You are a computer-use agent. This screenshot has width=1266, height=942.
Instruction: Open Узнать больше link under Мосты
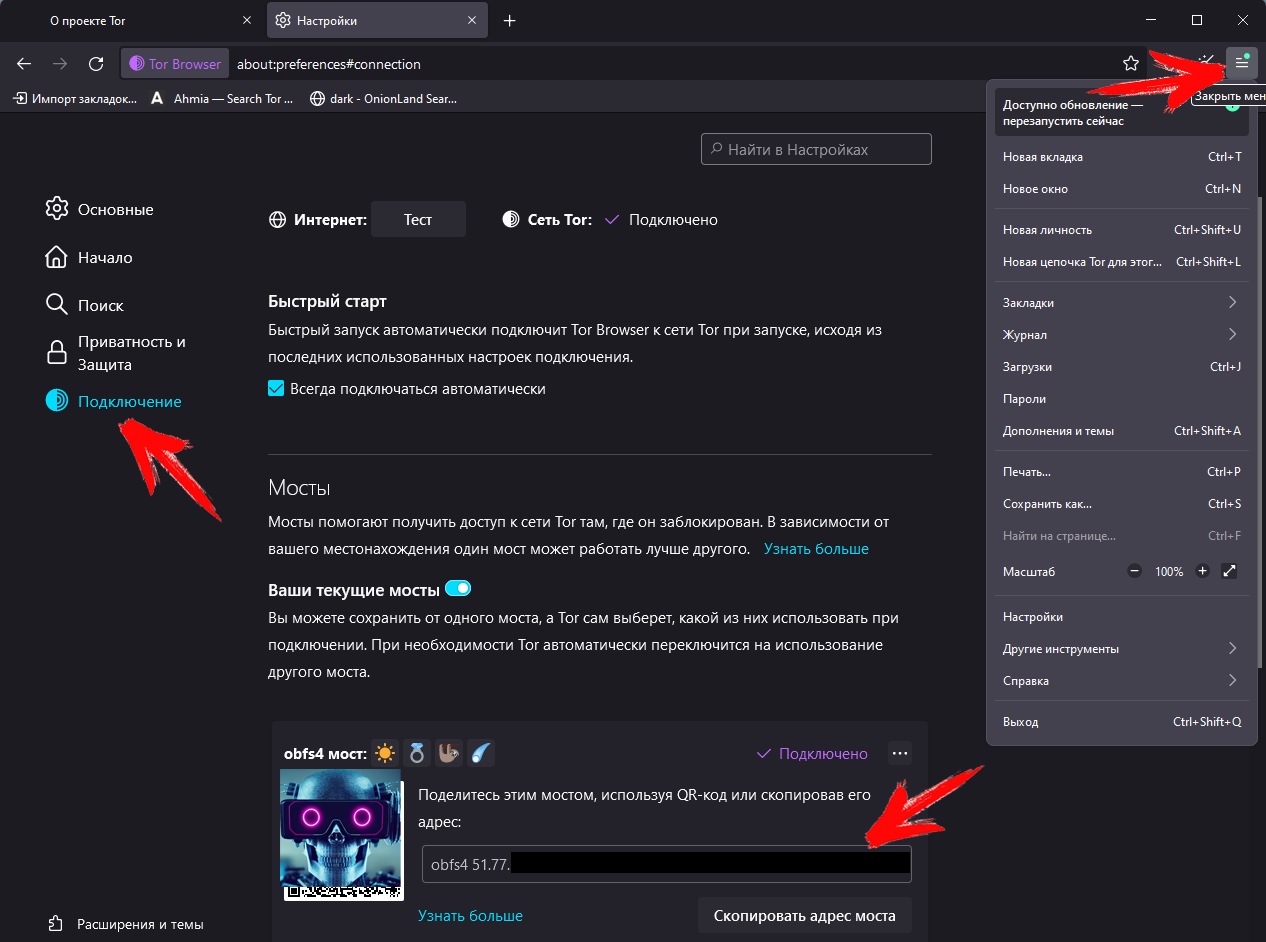[816, 548]
